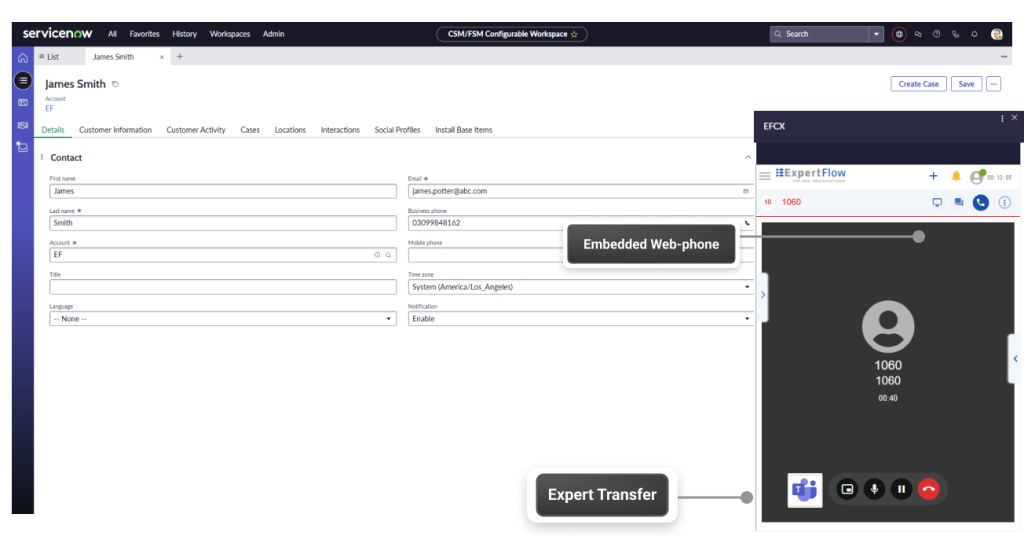Open the ExpertFlow hamburger menu
Viewport: 1024px width, 536px height.
(x=765, y=176)
